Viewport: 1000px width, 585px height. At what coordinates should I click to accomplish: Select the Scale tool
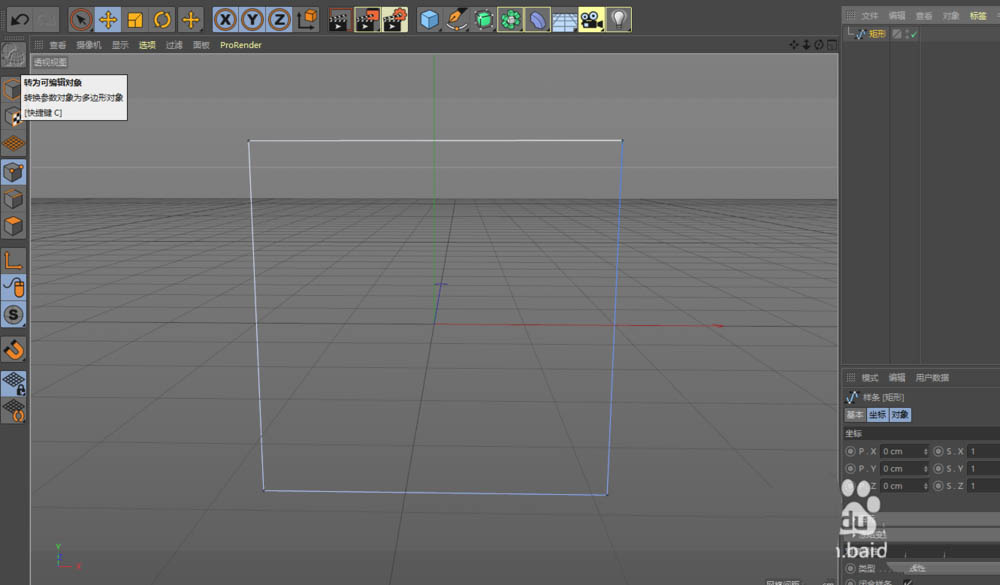click(133, 19)
